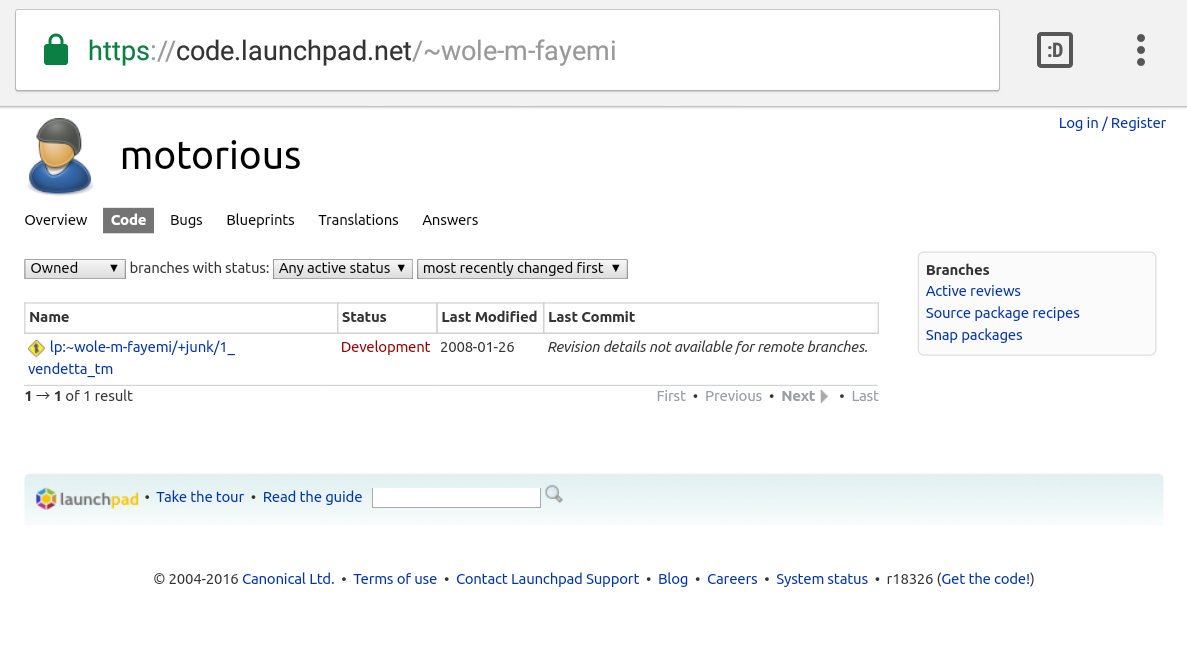Click the Status column header
The image size is (1187, 666).
(387, 318)
